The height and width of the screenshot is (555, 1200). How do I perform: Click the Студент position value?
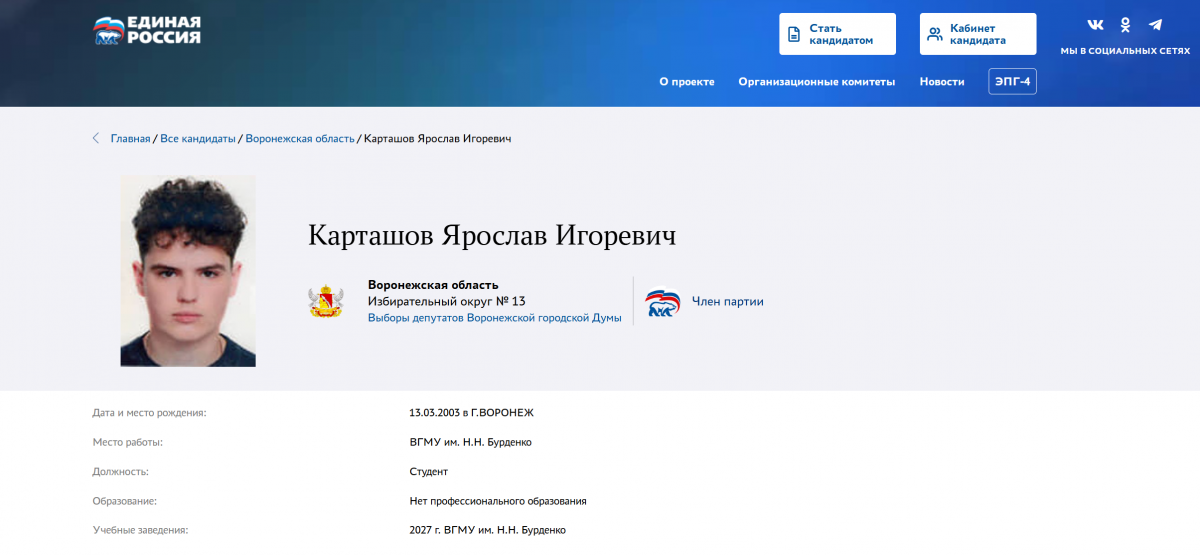click(429, 471)
